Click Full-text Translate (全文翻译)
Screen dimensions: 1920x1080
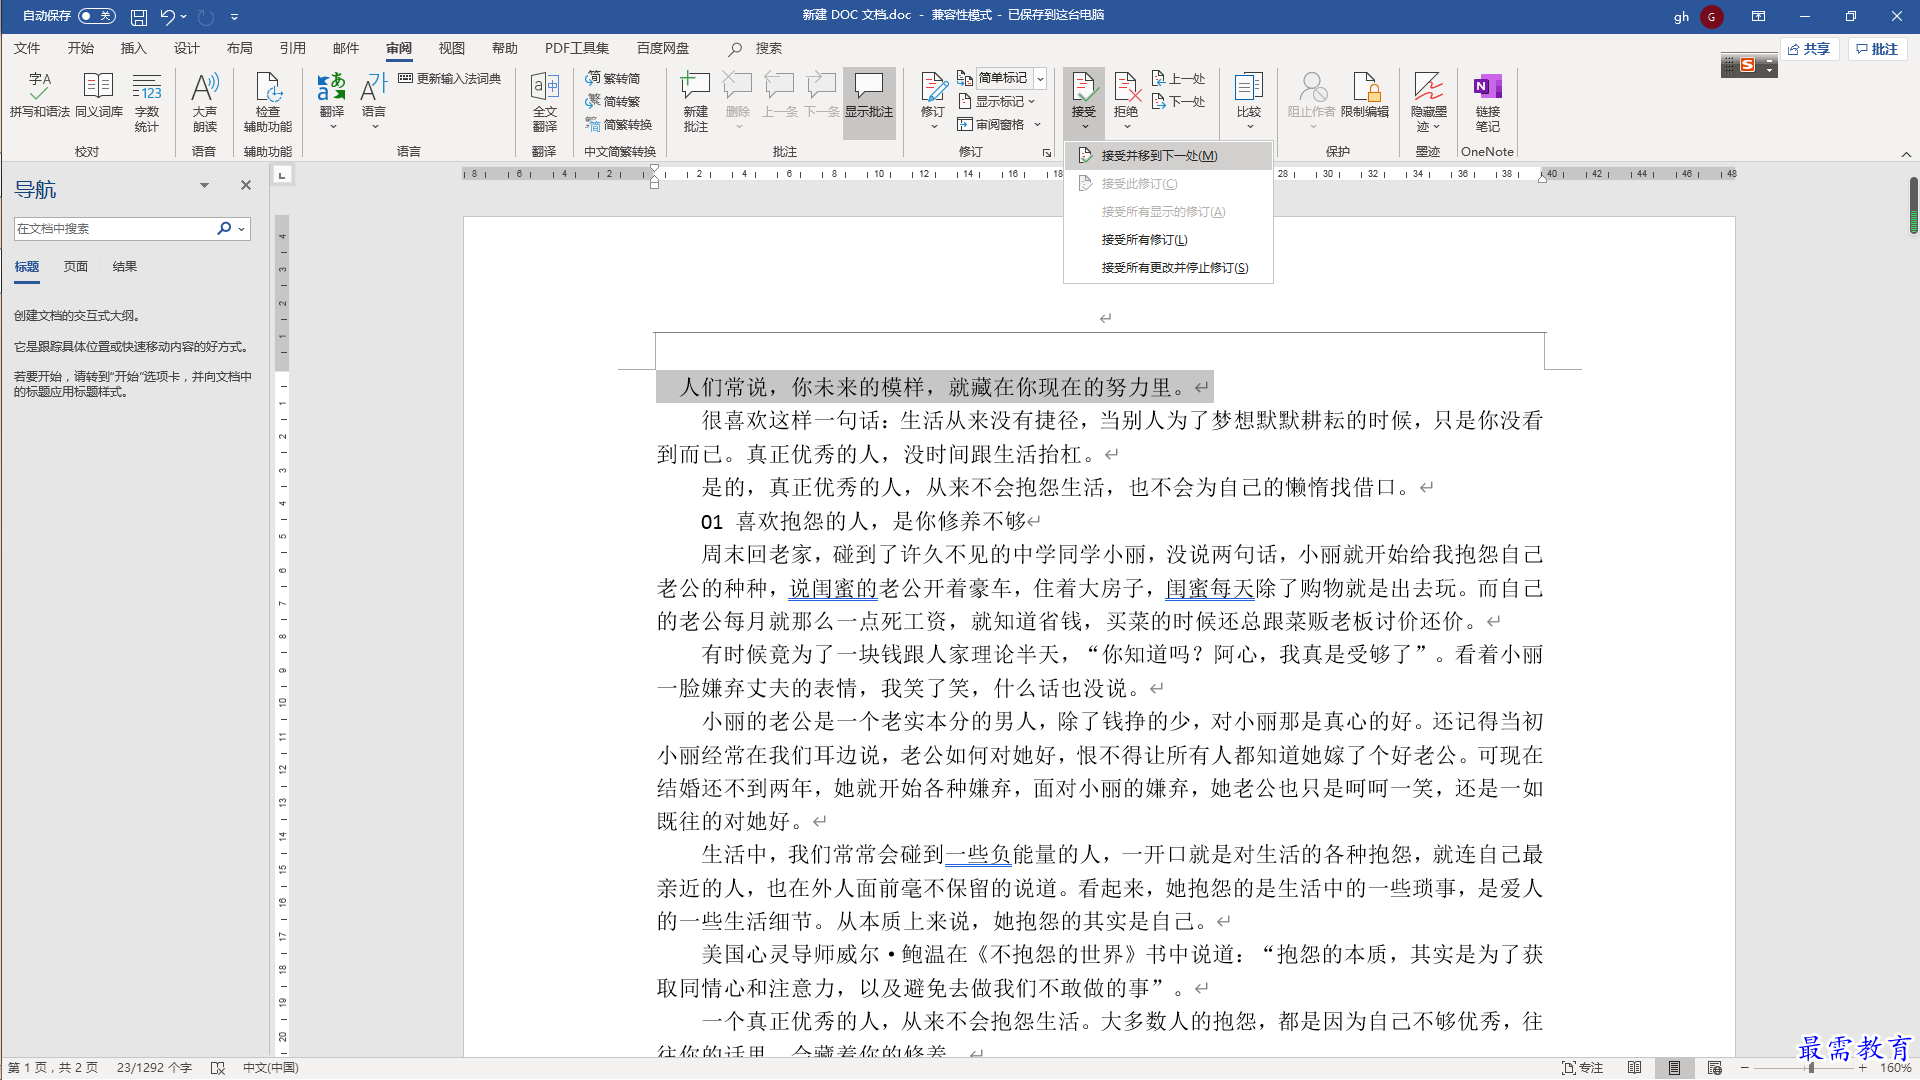click(x=545, y=102)
